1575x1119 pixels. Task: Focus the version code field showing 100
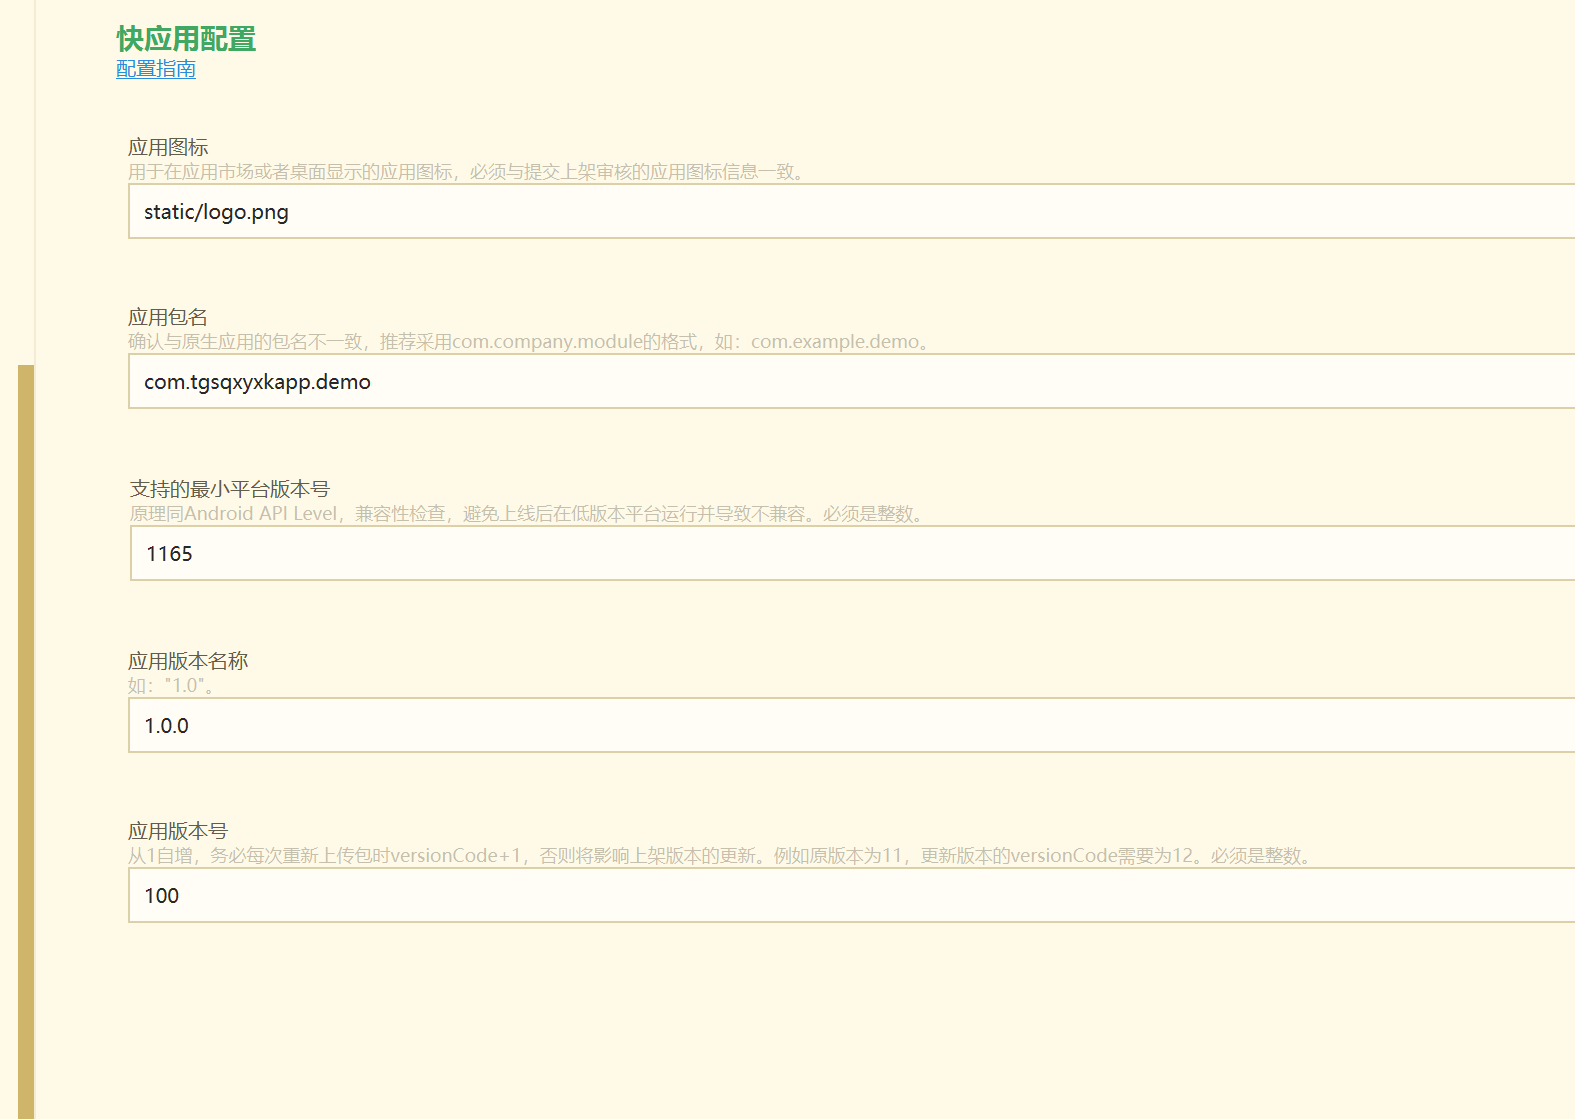pos(852,895)
